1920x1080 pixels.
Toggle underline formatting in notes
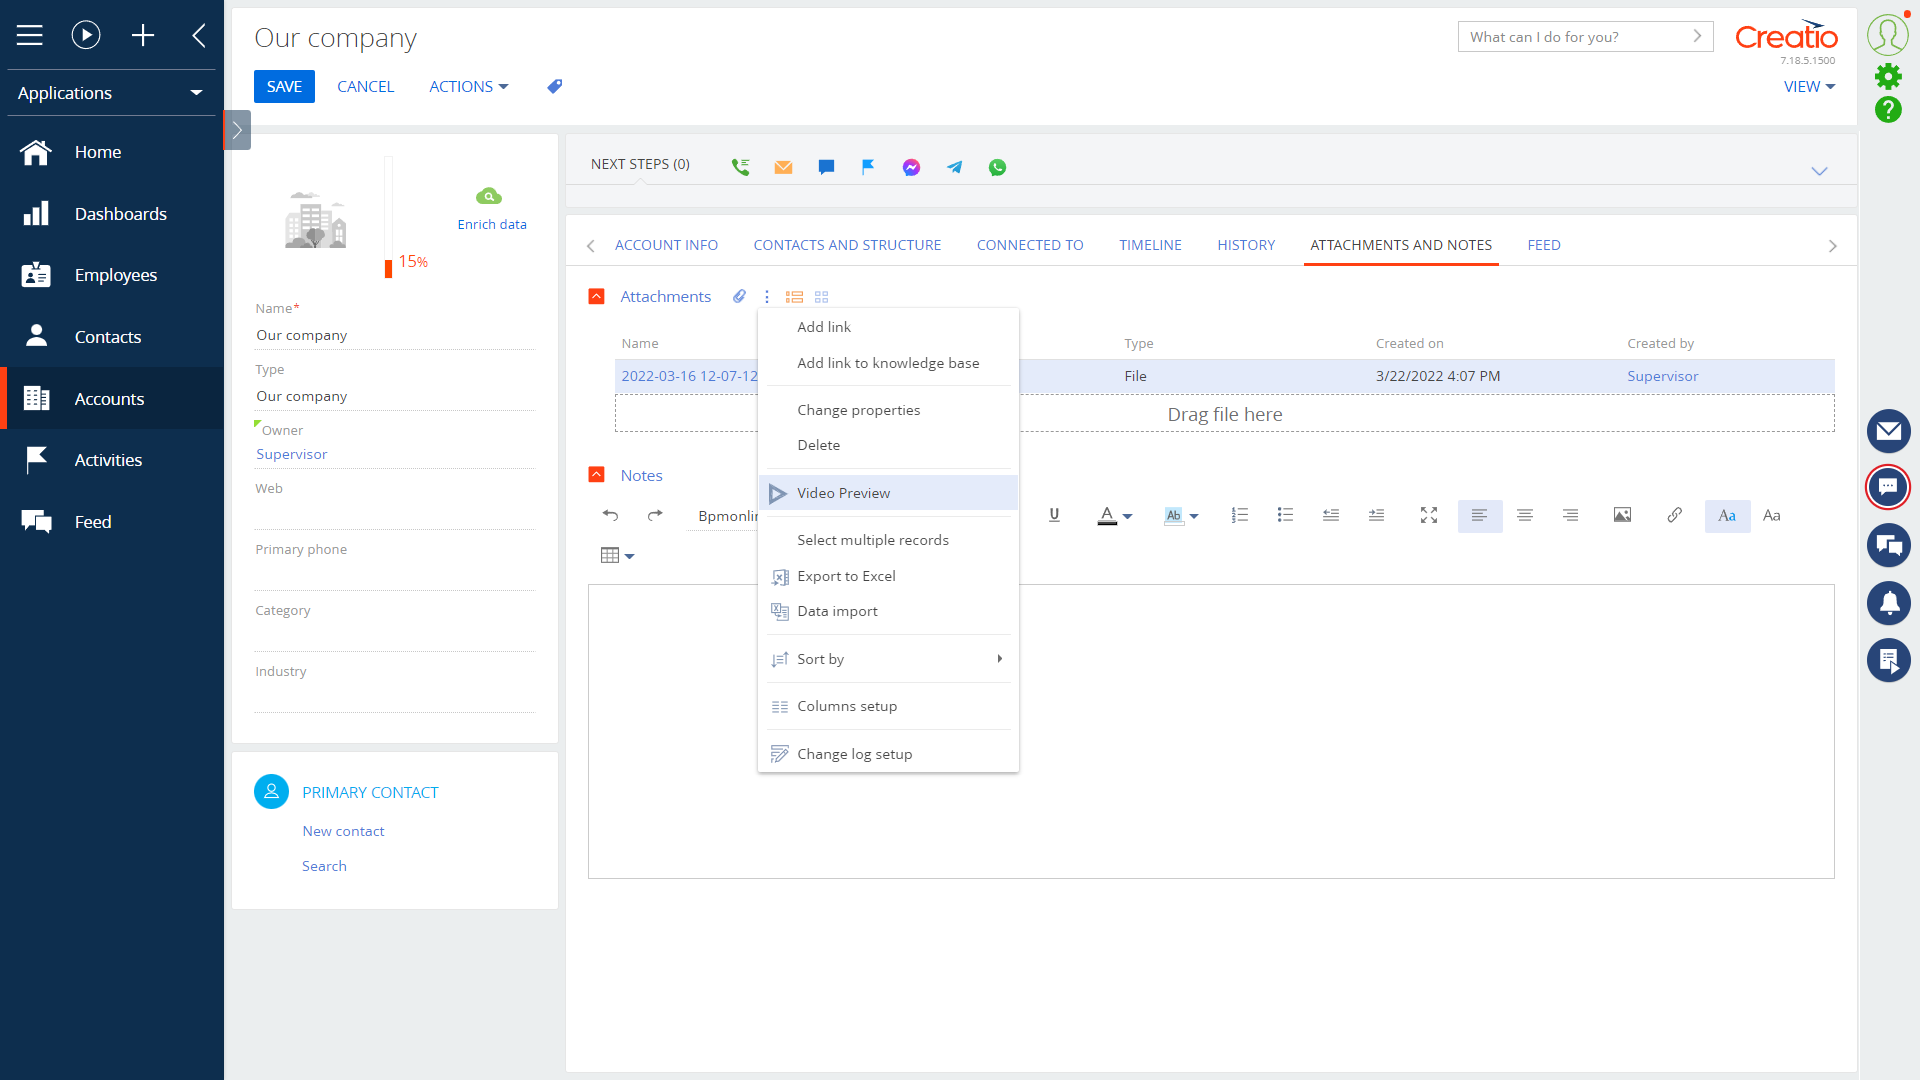click(1054, 515)
